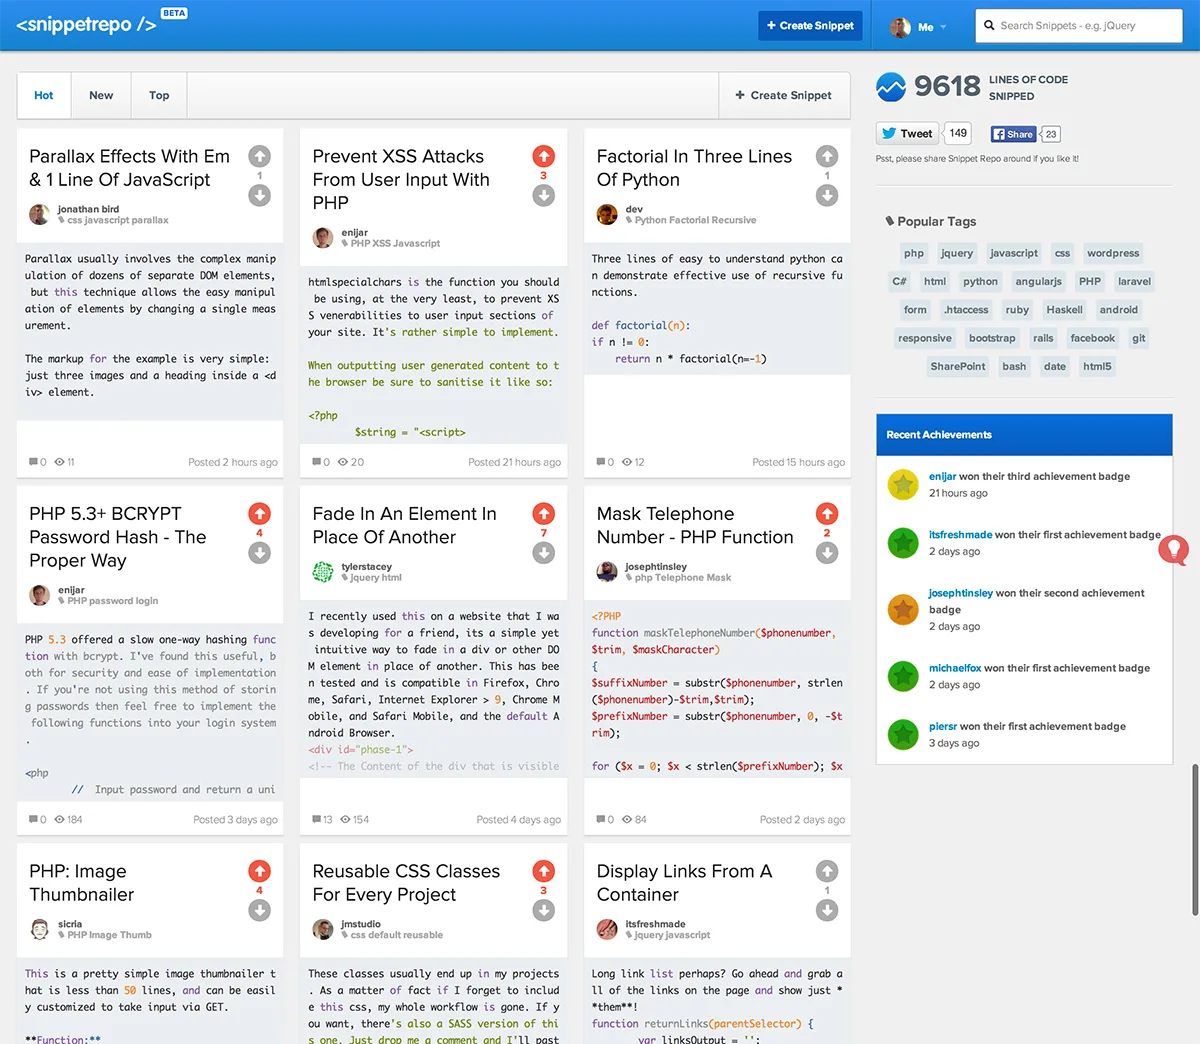Downvote Prevent XSS Attacks snippet
The width and height of the screenshot is (1200, 1044).
coord(544,195)
